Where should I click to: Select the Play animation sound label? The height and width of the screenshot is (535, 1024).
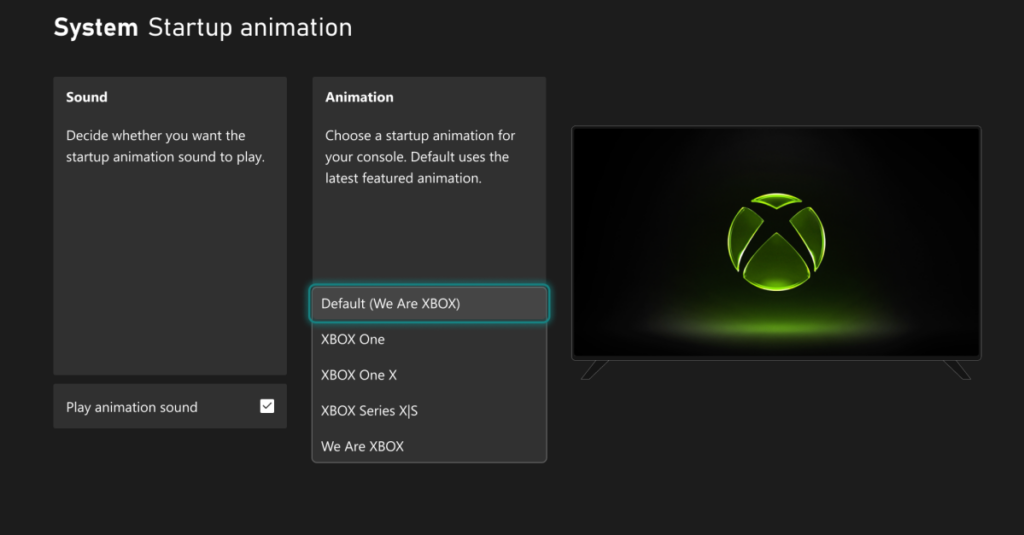coord(131,407)
